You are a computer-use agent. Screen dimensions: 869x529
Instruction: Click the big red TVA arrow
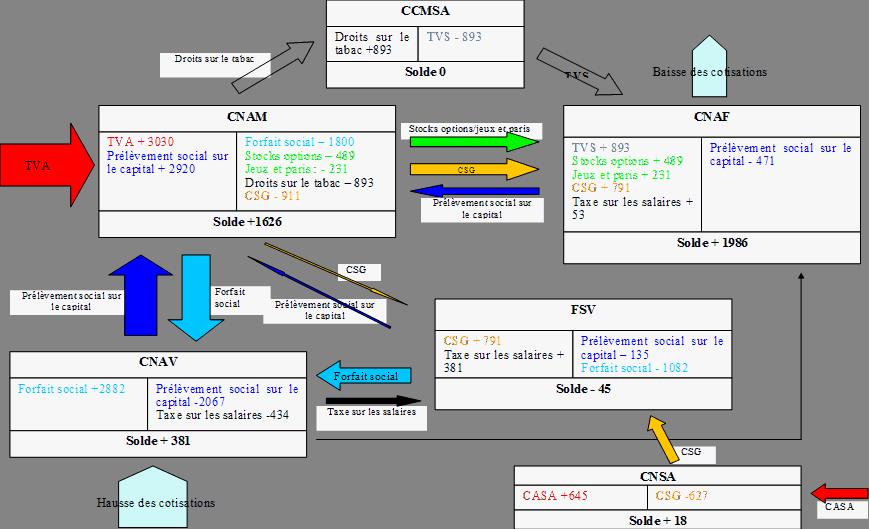pos(47,165)
